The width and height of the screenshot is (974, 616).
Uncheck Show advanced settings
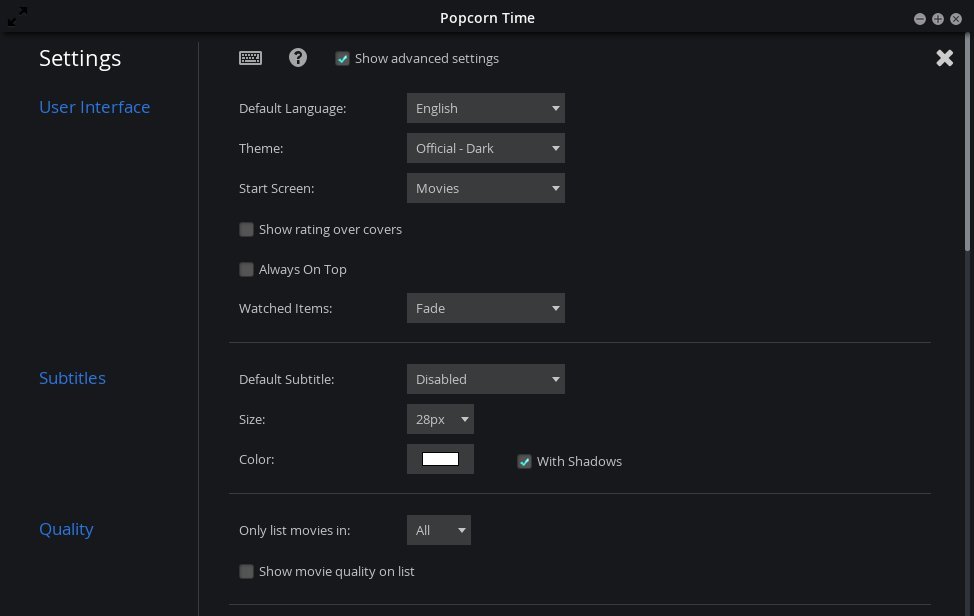point(342,58)
